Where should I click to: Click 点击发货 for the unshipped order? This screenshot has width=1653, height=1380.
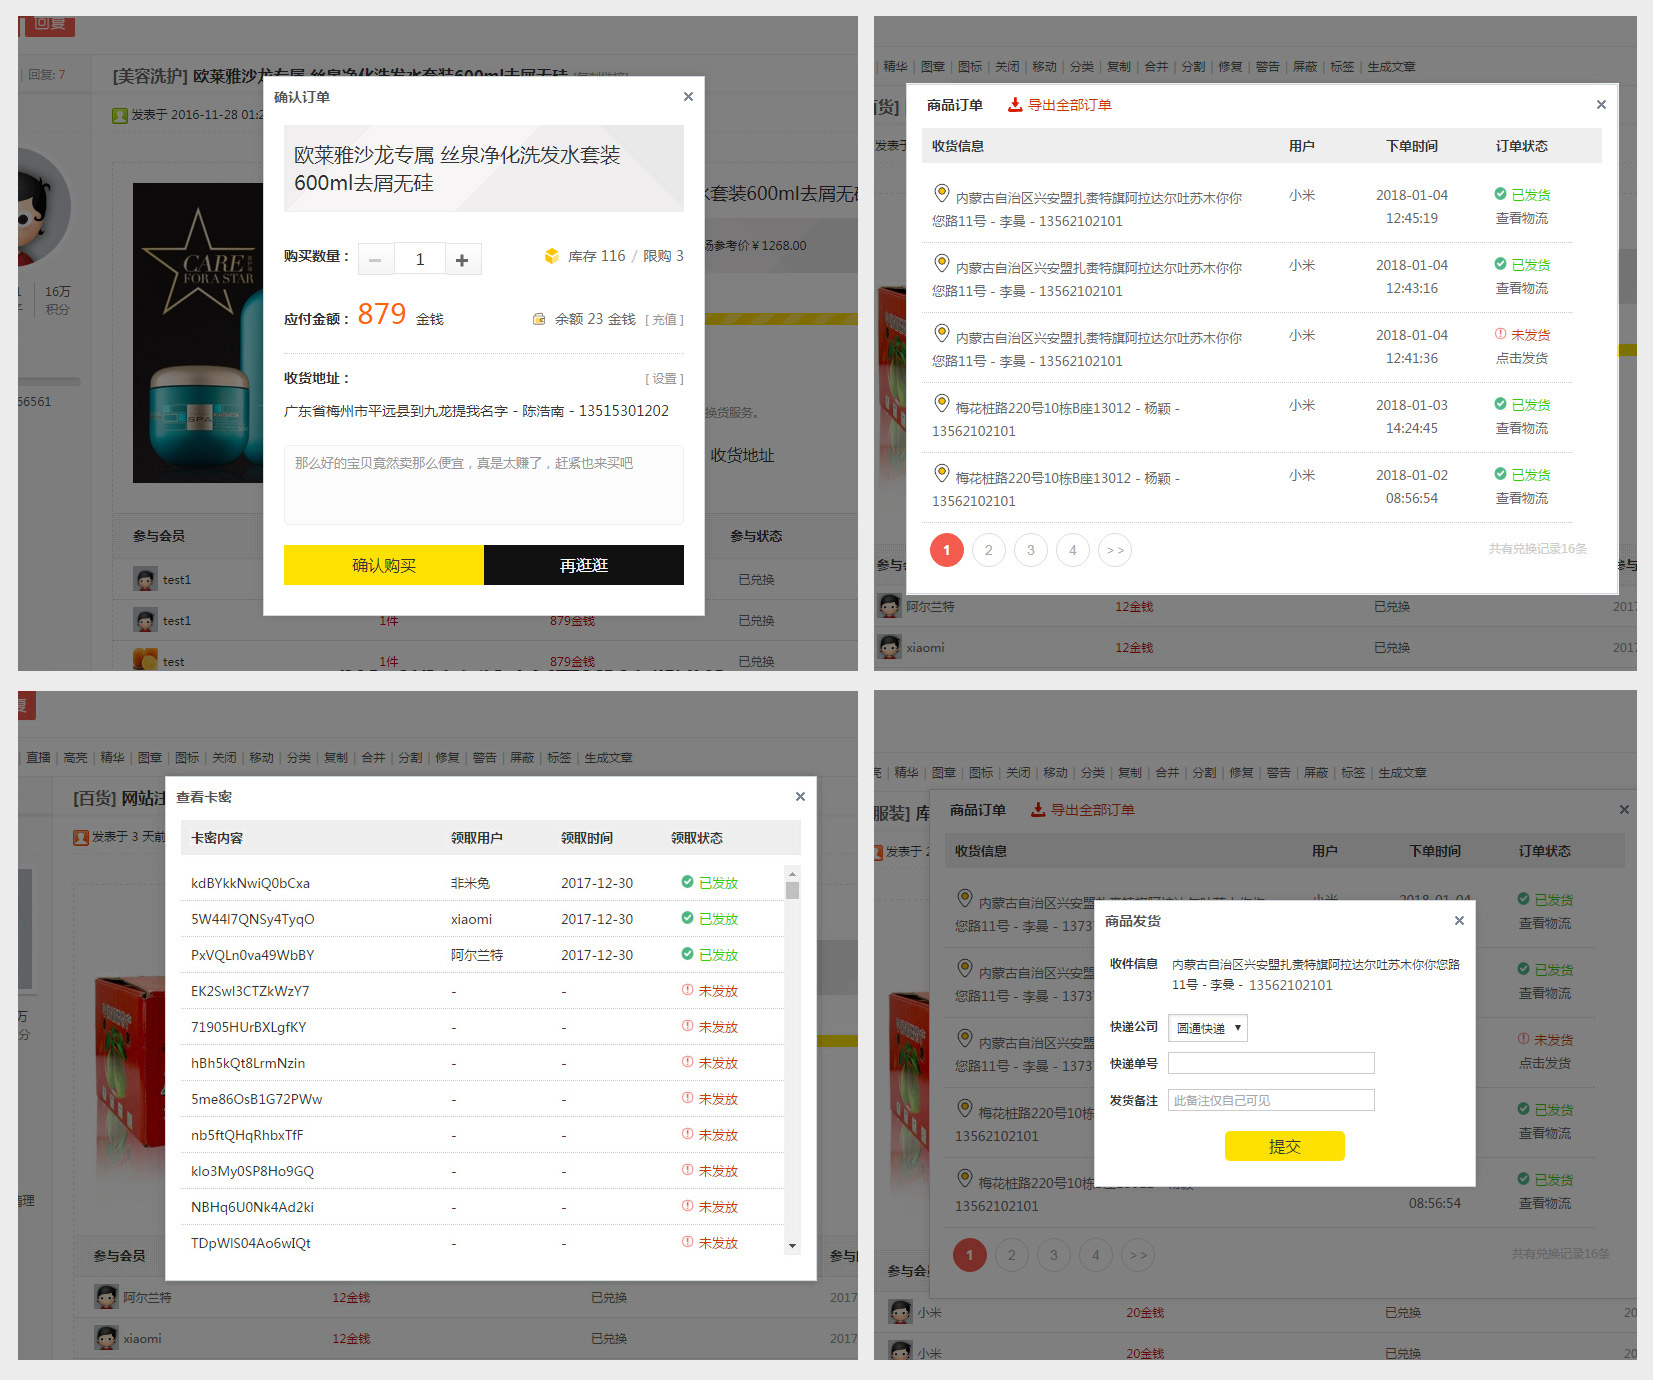point(1521,358)
